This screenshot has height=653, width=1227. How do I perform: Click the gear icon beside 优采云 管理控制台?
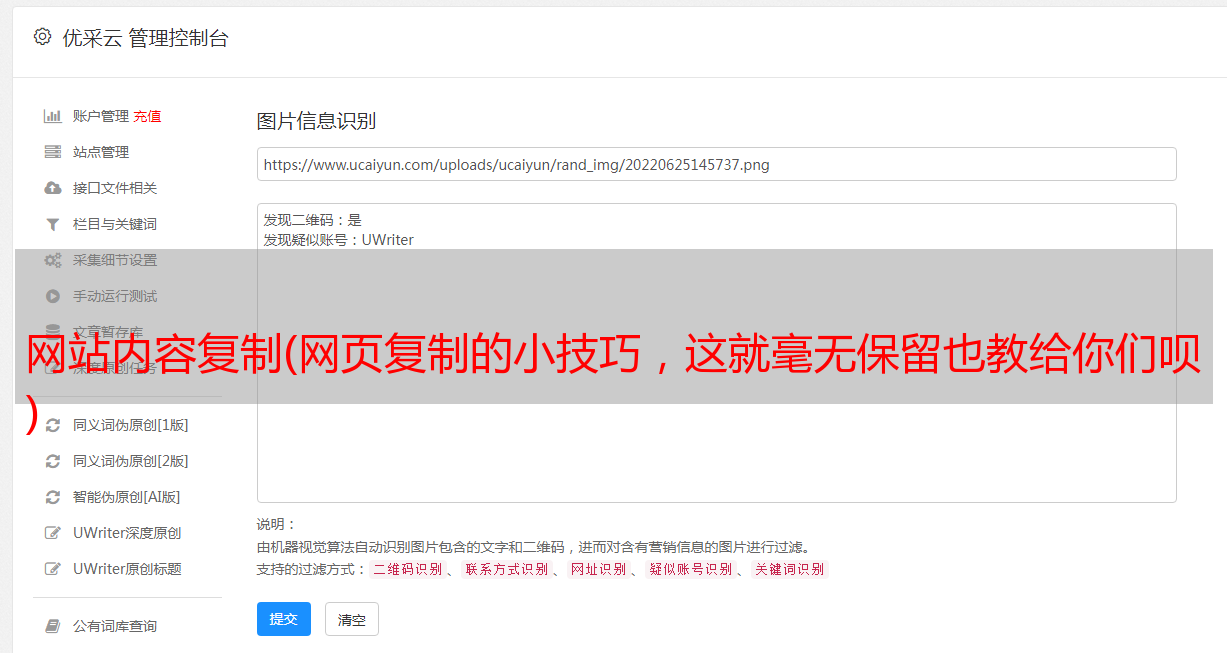pyautogui.click(x=42, y=37)
